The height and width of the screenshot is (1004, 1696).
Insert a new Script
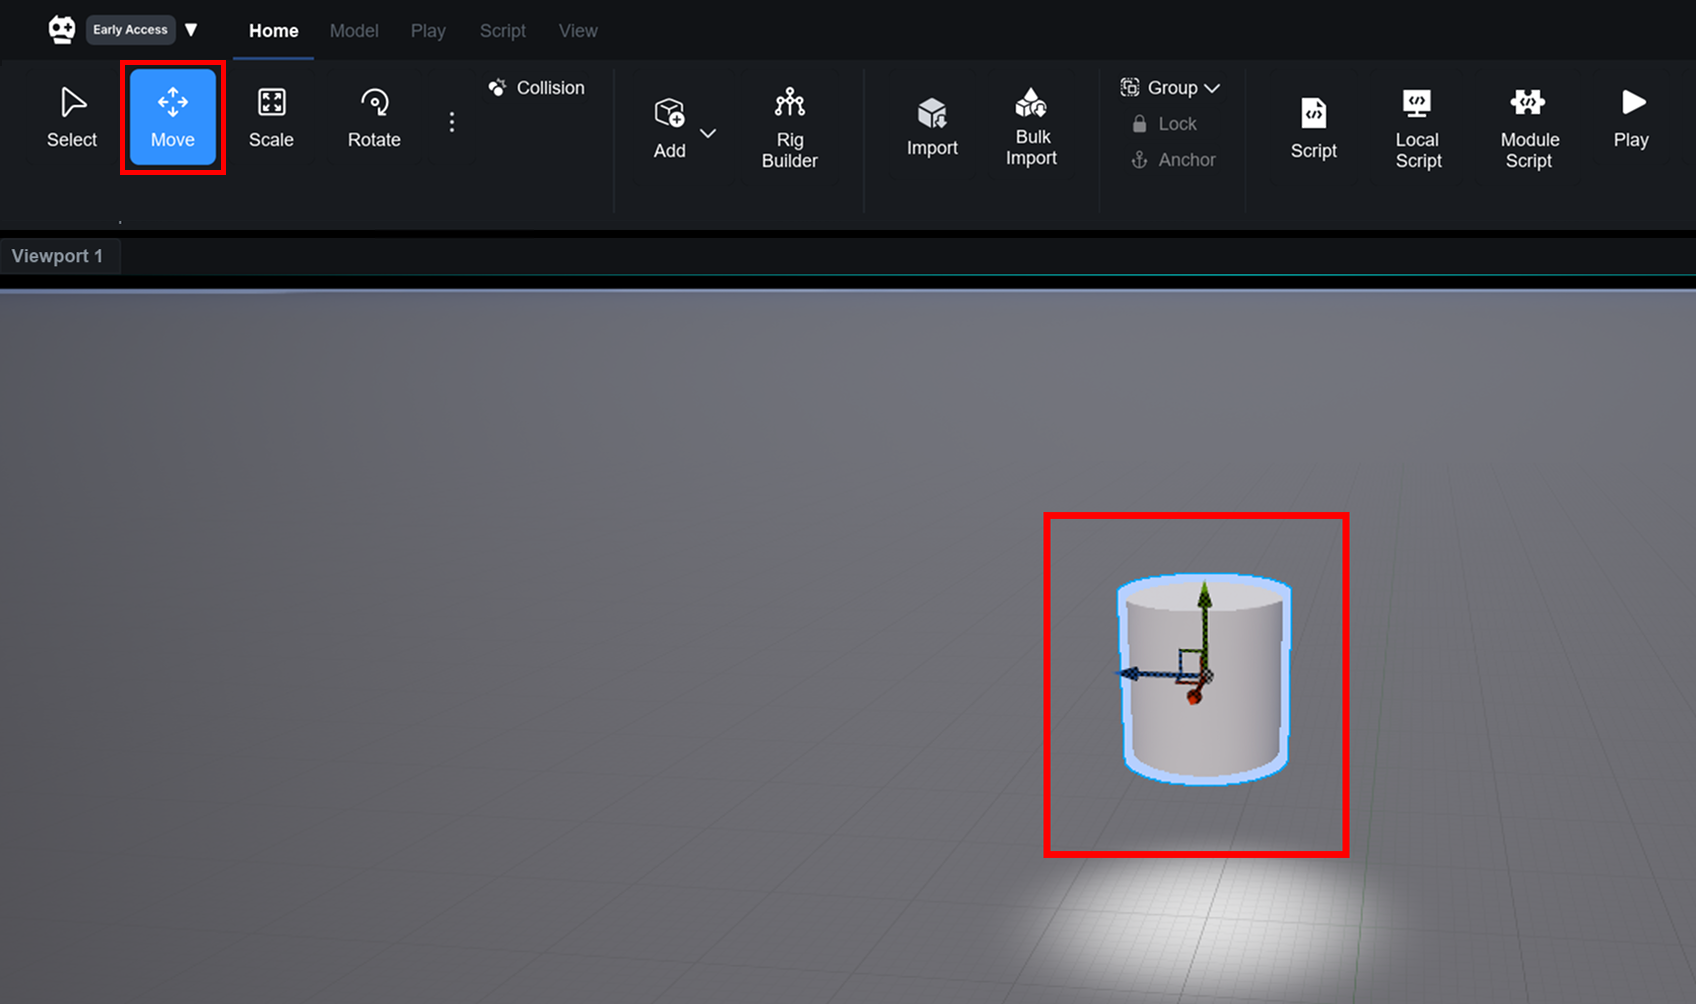1313,128
